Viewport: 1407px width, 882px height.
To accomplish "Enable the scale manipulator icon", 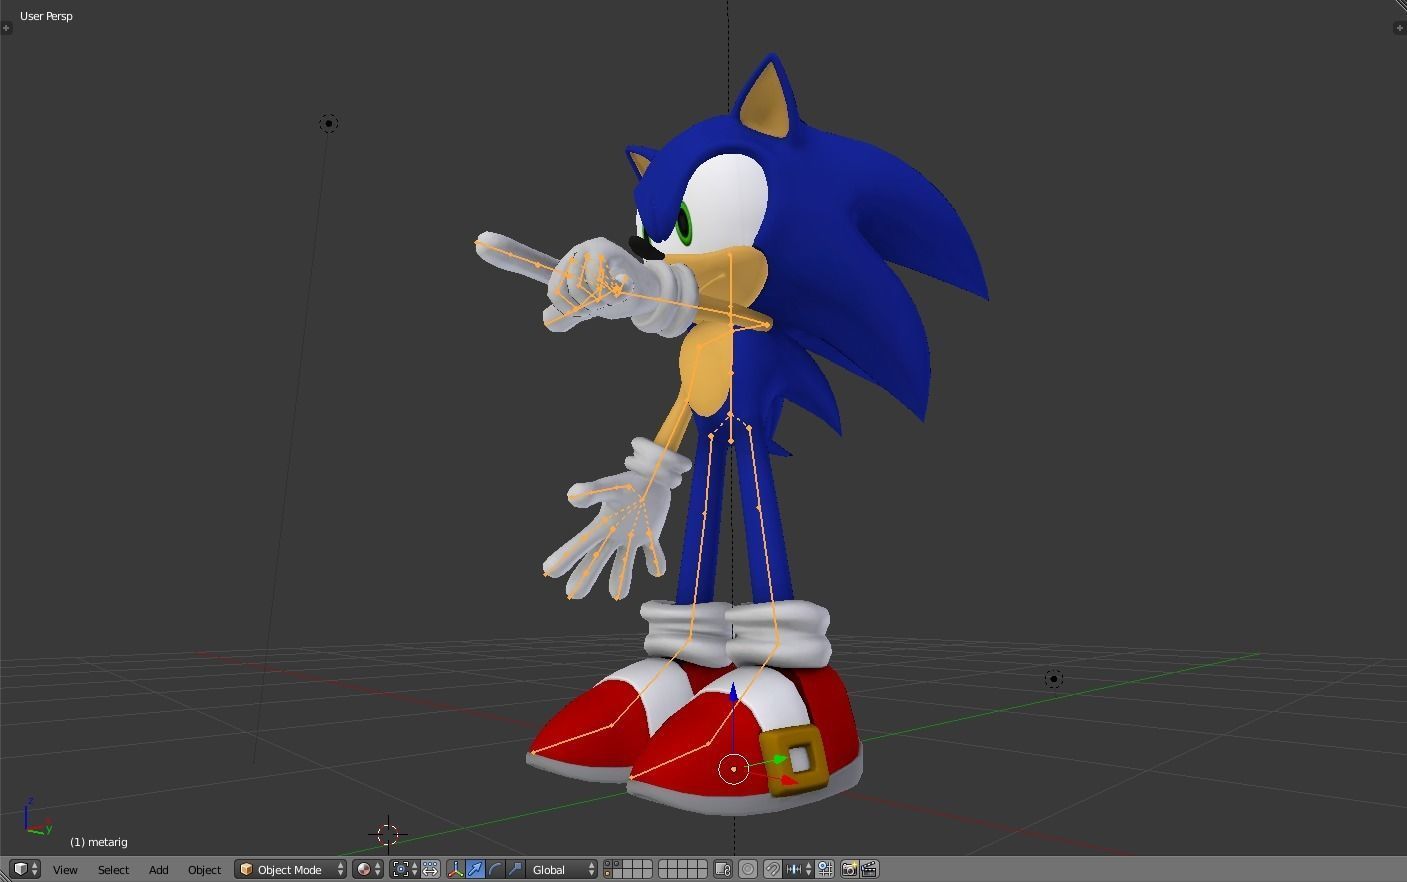I will coord(516,869).
